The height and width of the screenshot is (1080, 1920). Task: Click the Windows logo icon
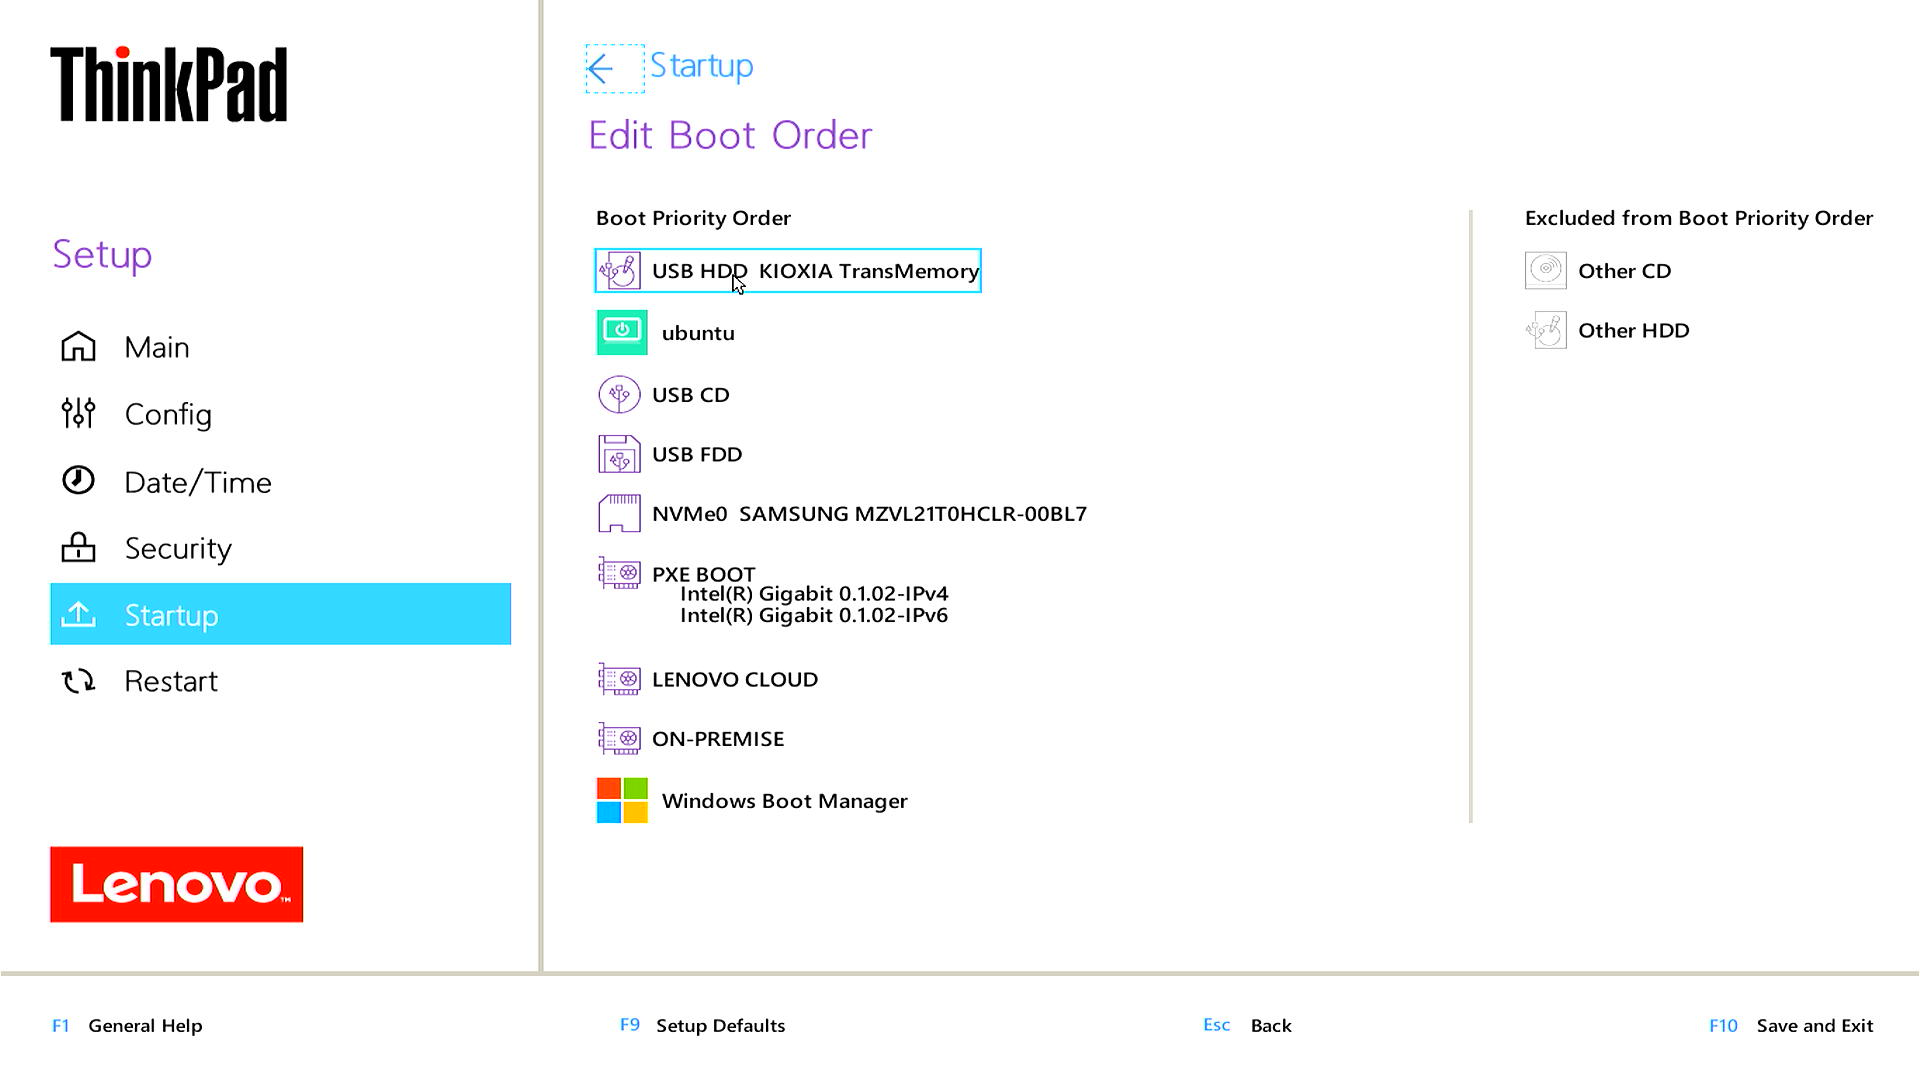622,801
